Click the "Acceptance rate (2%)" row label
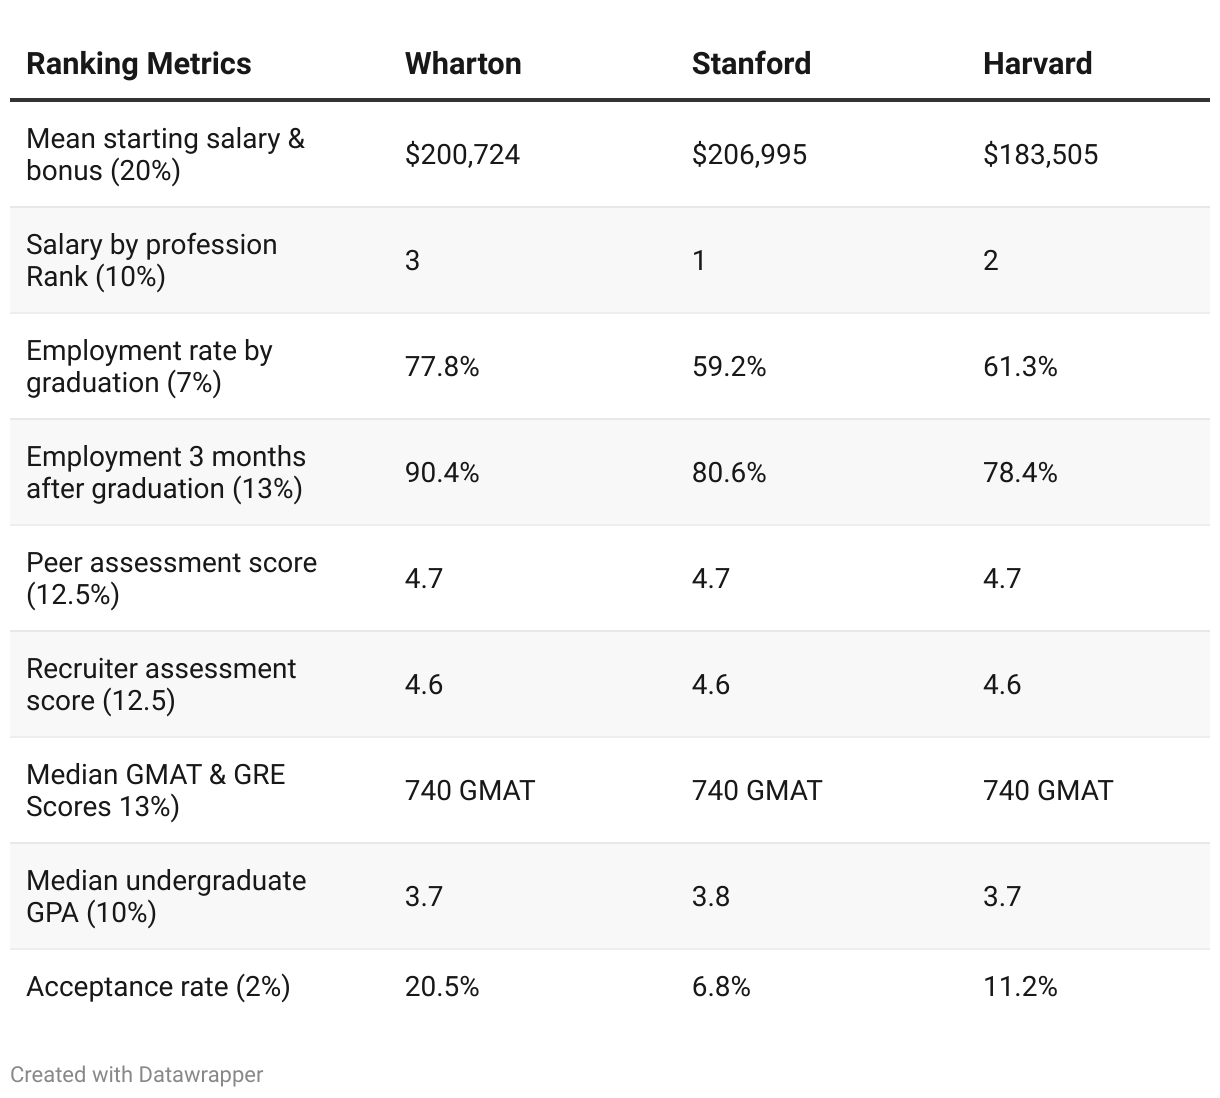The height and width of the screenshot is (1098, 1220). pos(158,987)
